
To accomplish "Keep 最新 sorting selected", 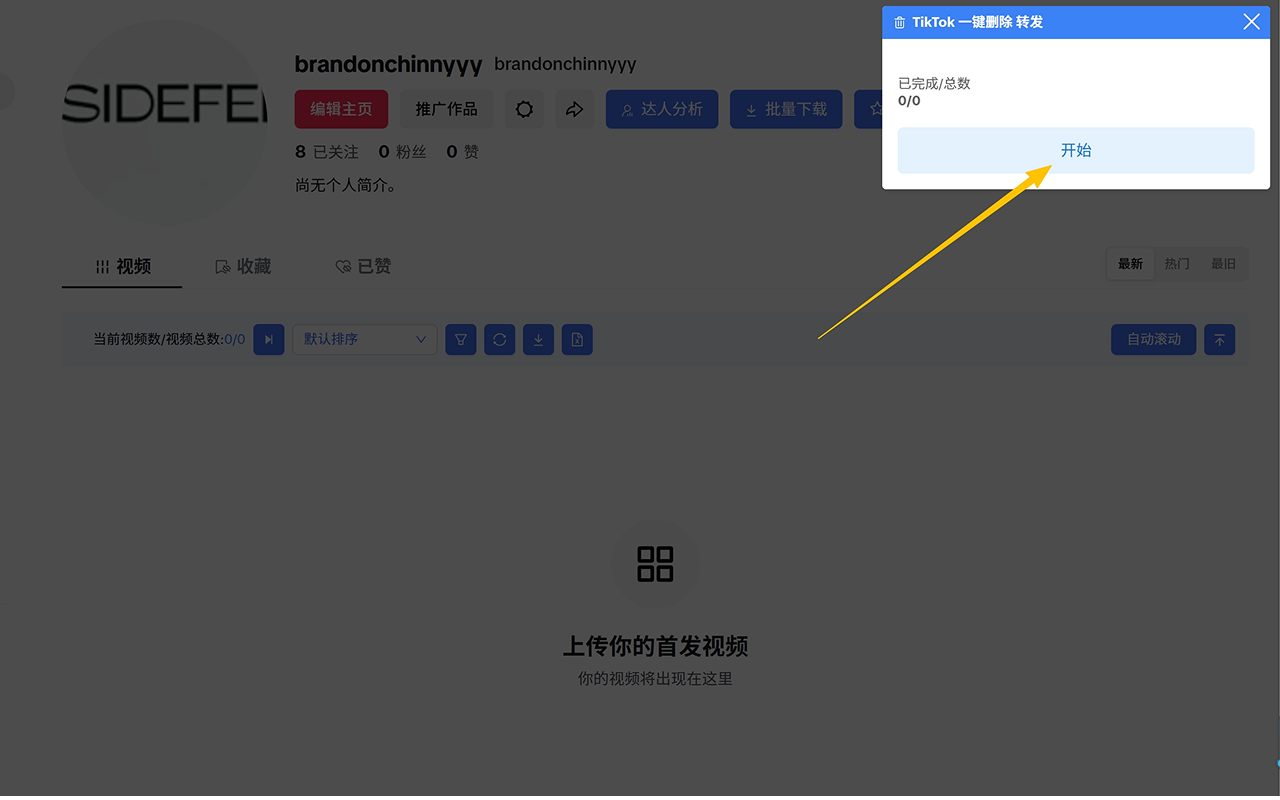I will tap(1130, 263).
